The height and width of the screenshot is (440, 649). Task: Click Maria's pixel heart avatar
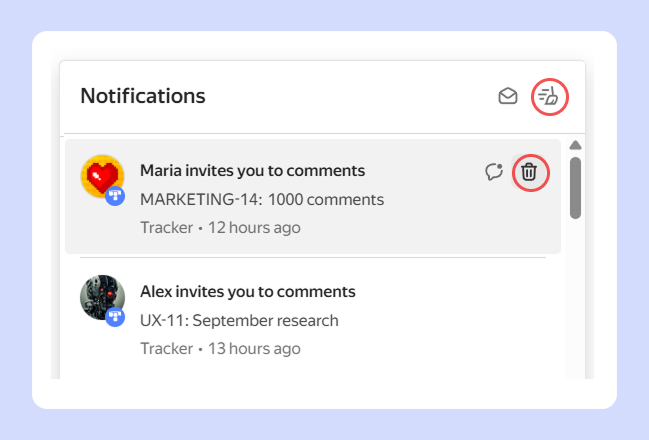tap(101, 176)
